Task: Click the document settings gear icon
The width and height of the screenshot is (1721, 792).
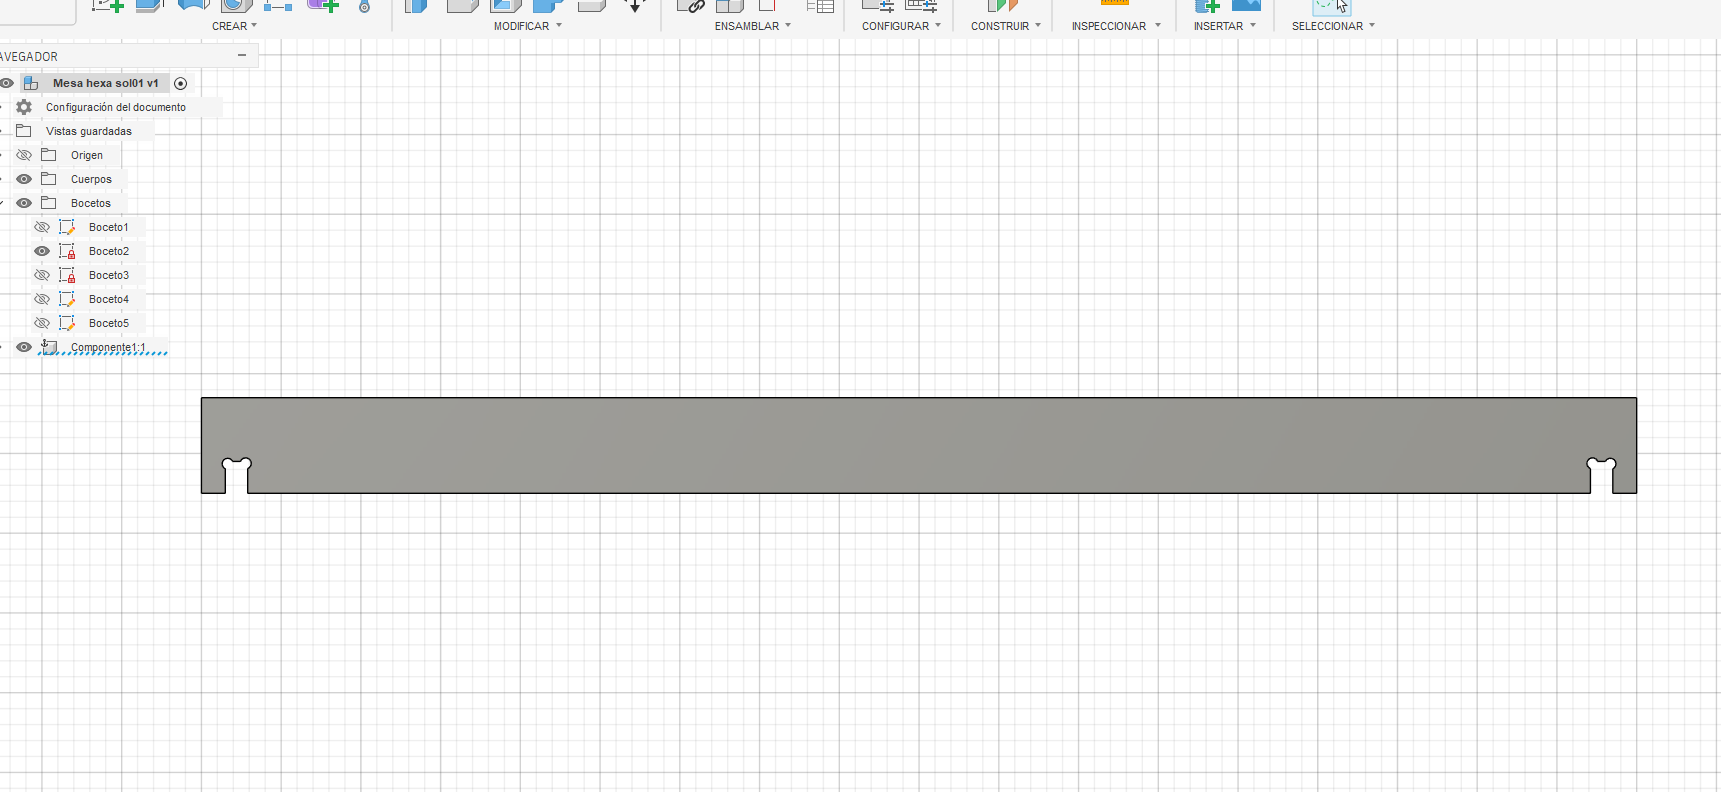Action: pyautogui.click(x=24, y=107)
